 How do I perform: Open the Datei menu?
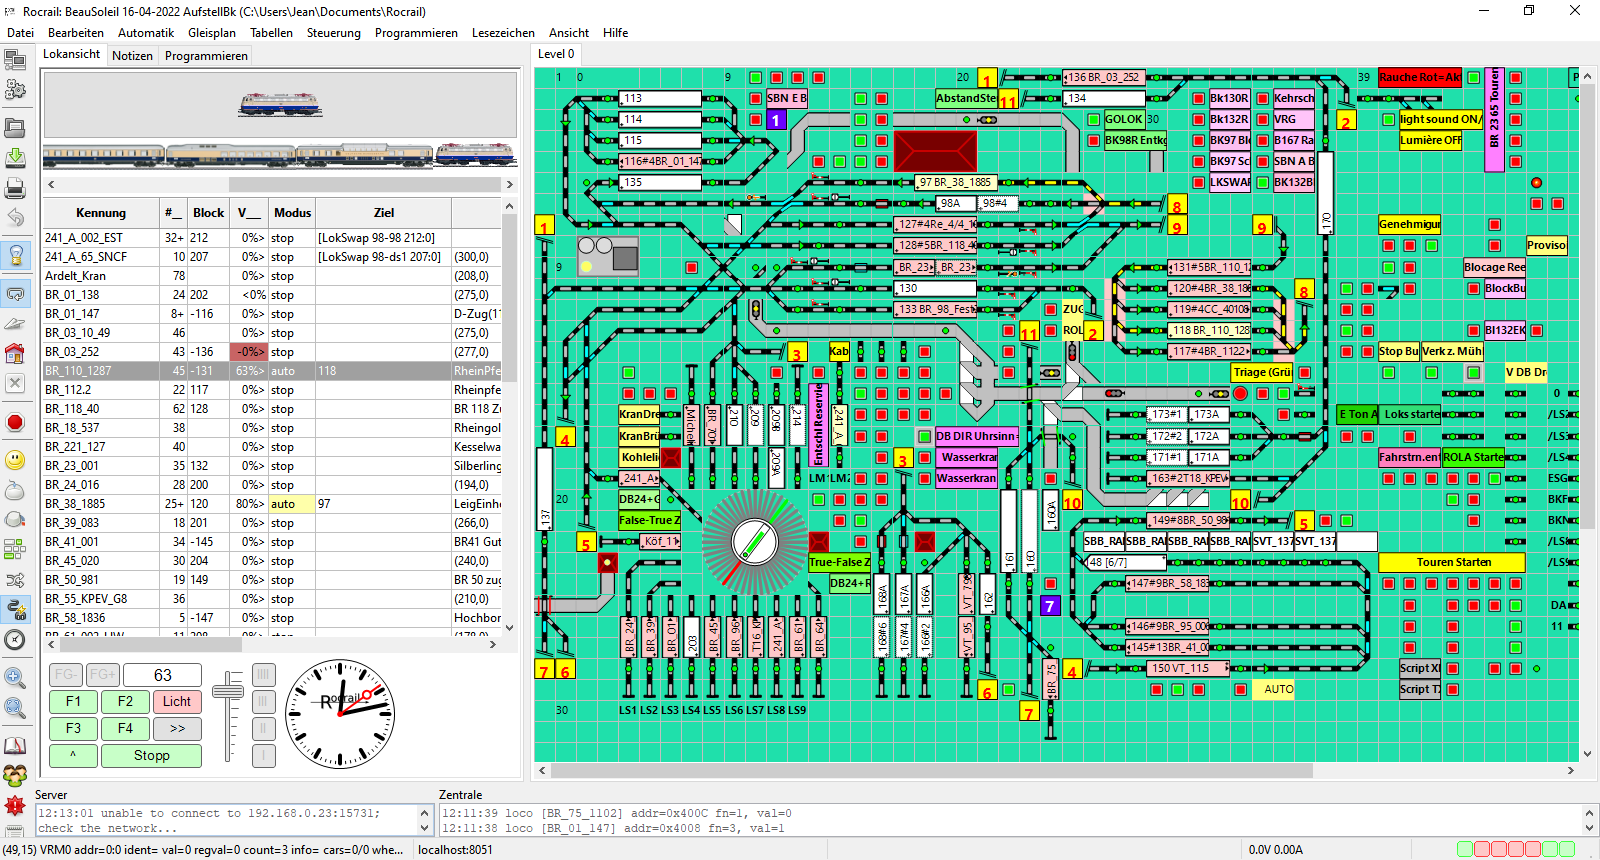21,33
